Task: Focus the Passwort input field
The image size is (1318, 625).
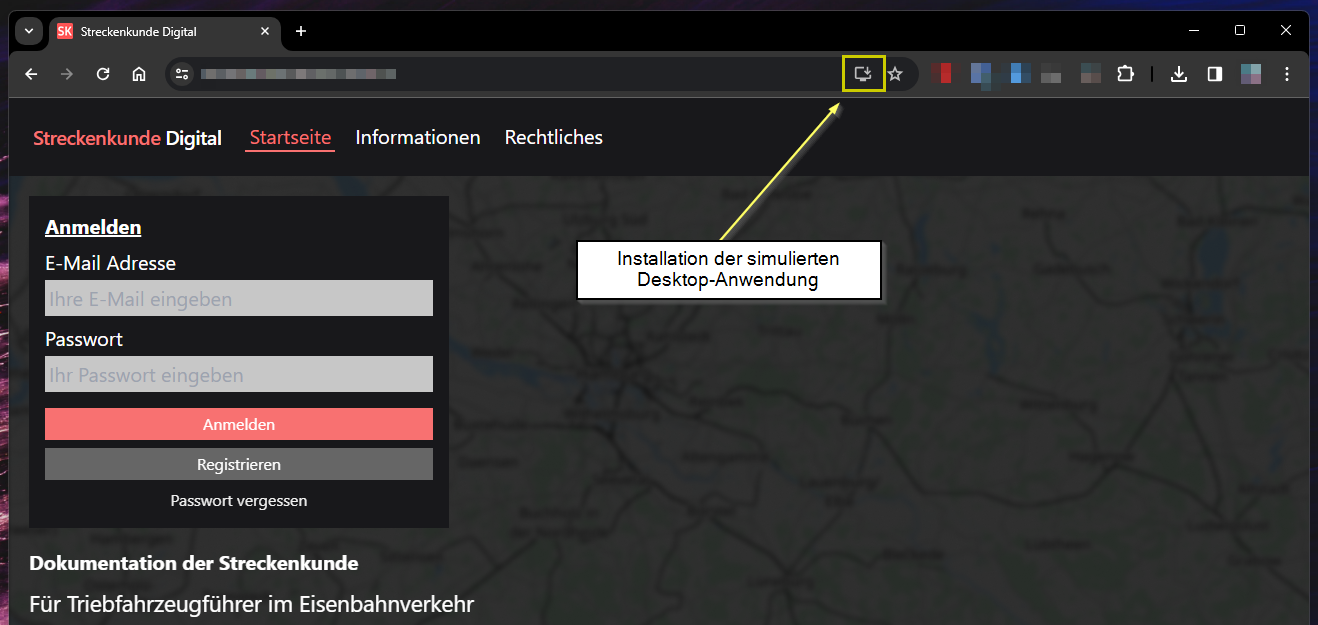Action: point(238,374)
